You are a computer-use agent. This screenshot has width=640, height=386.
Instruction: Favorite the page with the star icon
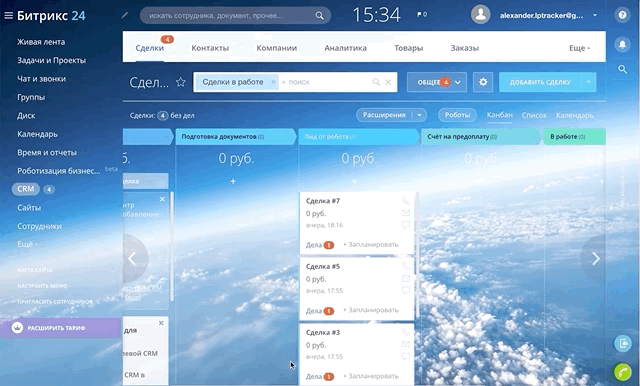(180, 82)
